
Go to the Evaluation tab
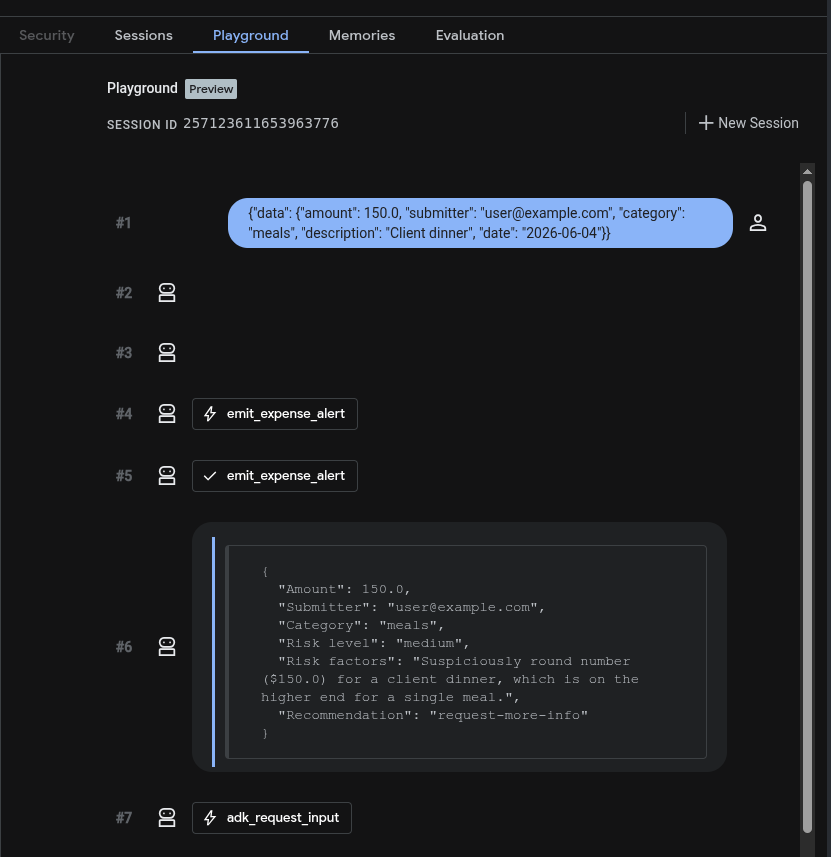(470, 36)
